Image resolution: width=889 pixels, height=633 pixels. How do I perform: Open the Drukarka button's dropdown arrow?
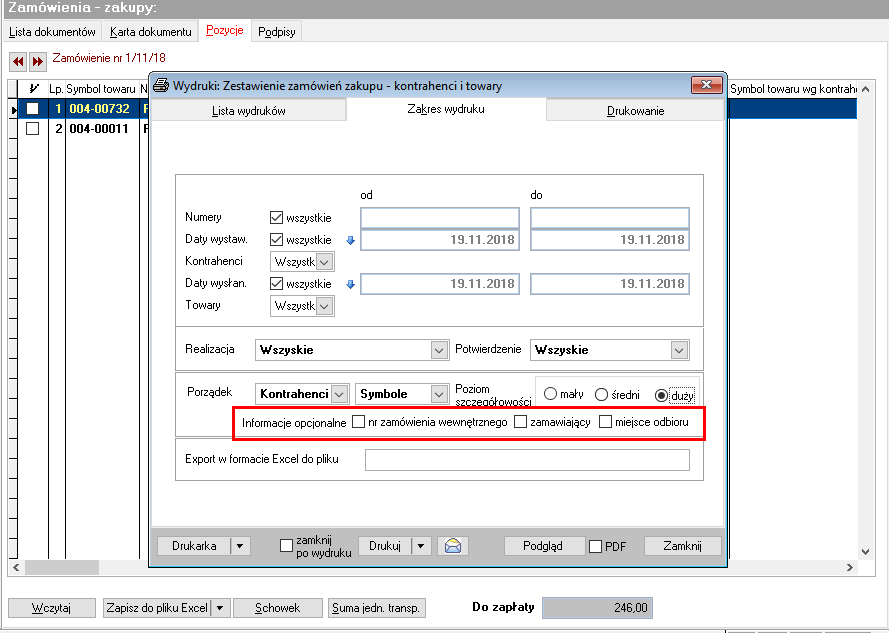tap(240, 546)
